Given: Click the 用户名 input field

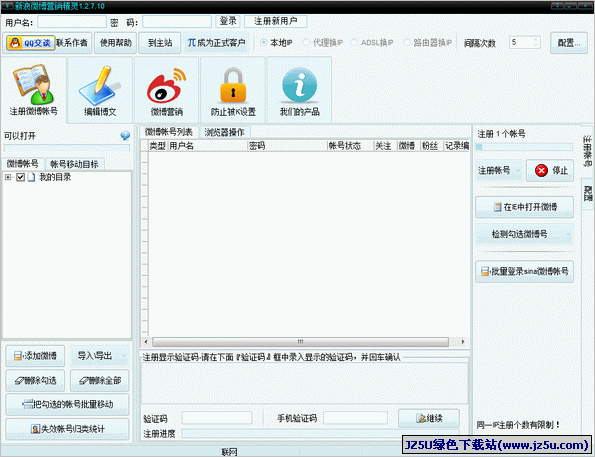Looking at the screenshot, I should [x=72, y=22].
